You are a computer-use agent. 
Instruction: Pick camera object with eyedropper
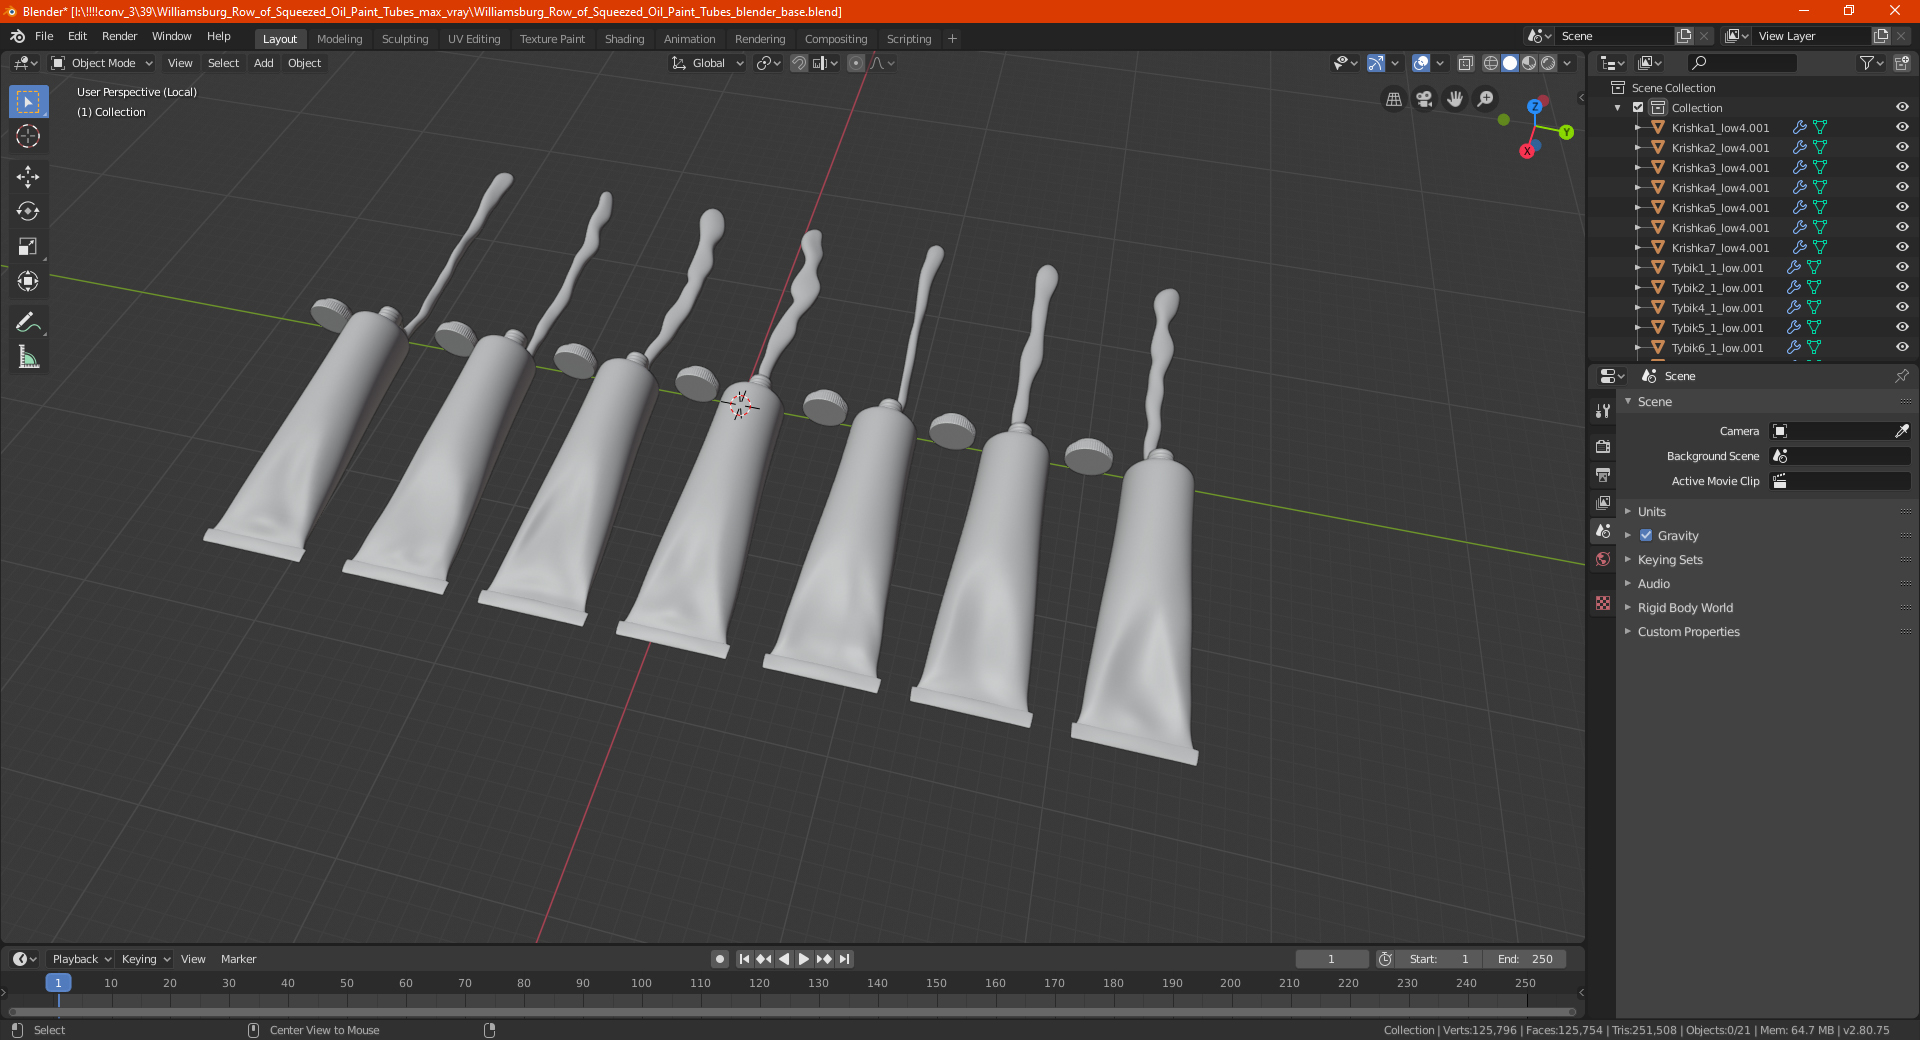1901,431
